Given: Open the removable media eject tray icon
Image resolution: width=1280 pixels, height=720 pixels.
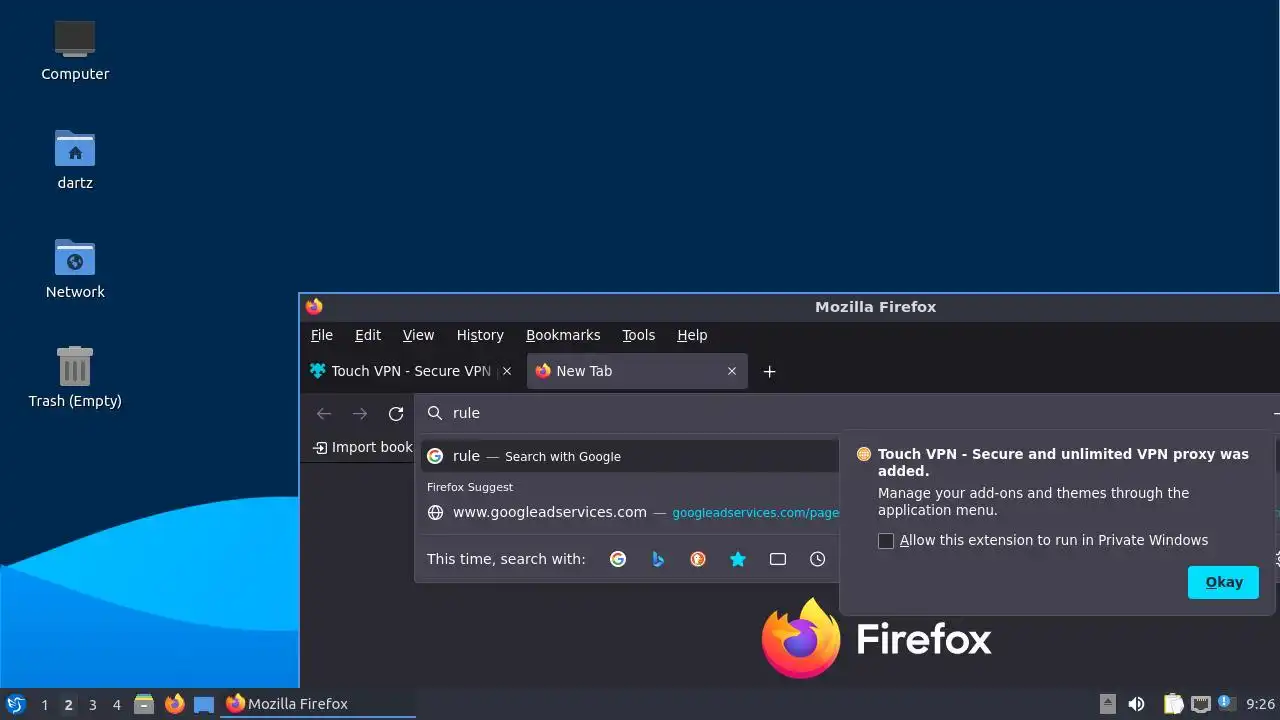Looking at the screenshot, I should coord(1108,704).
